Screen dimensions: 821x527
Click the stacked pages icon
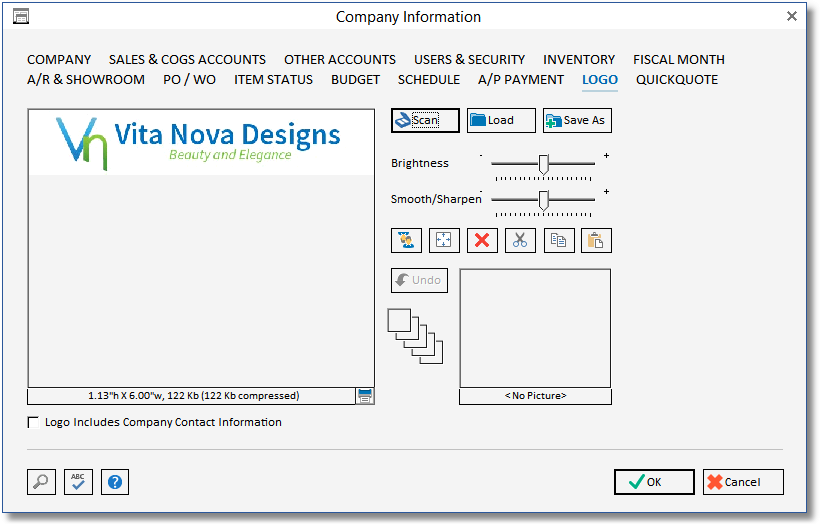[x=415, y=336]
